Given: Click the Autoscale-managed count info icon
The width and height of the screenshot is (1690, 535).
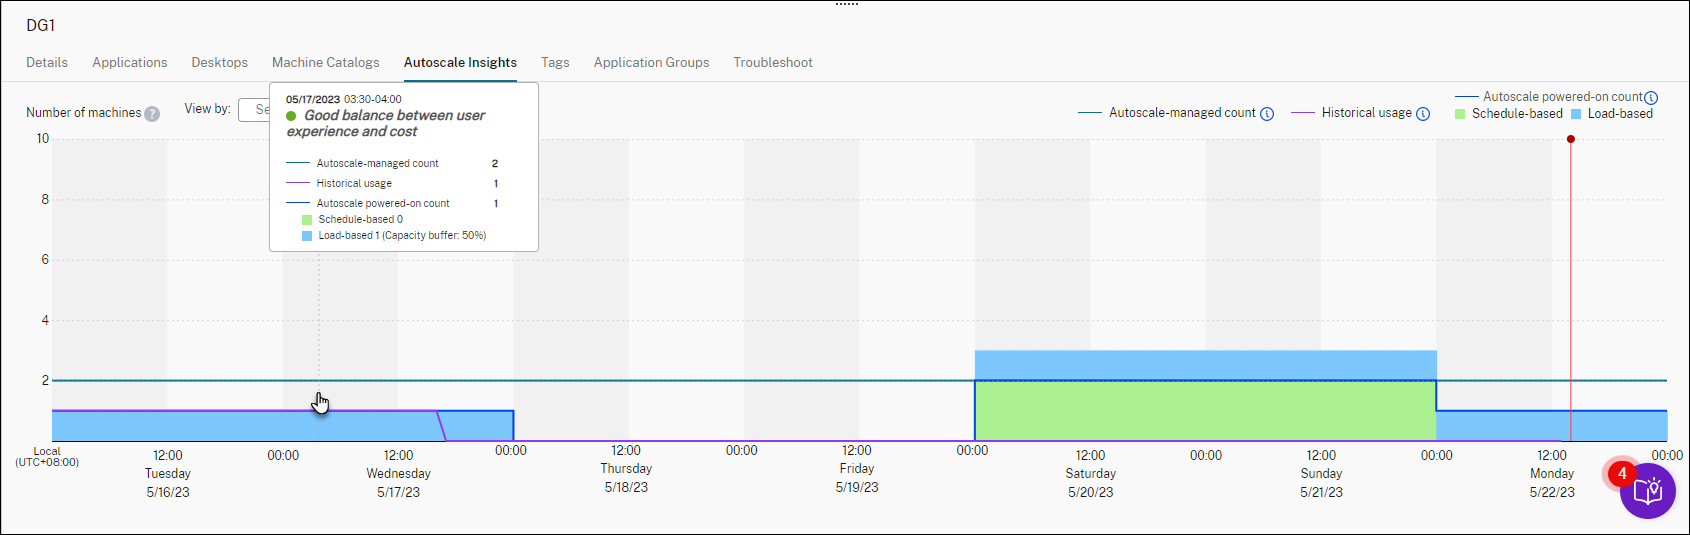Looking at the screenshot, I should 1267,114.
